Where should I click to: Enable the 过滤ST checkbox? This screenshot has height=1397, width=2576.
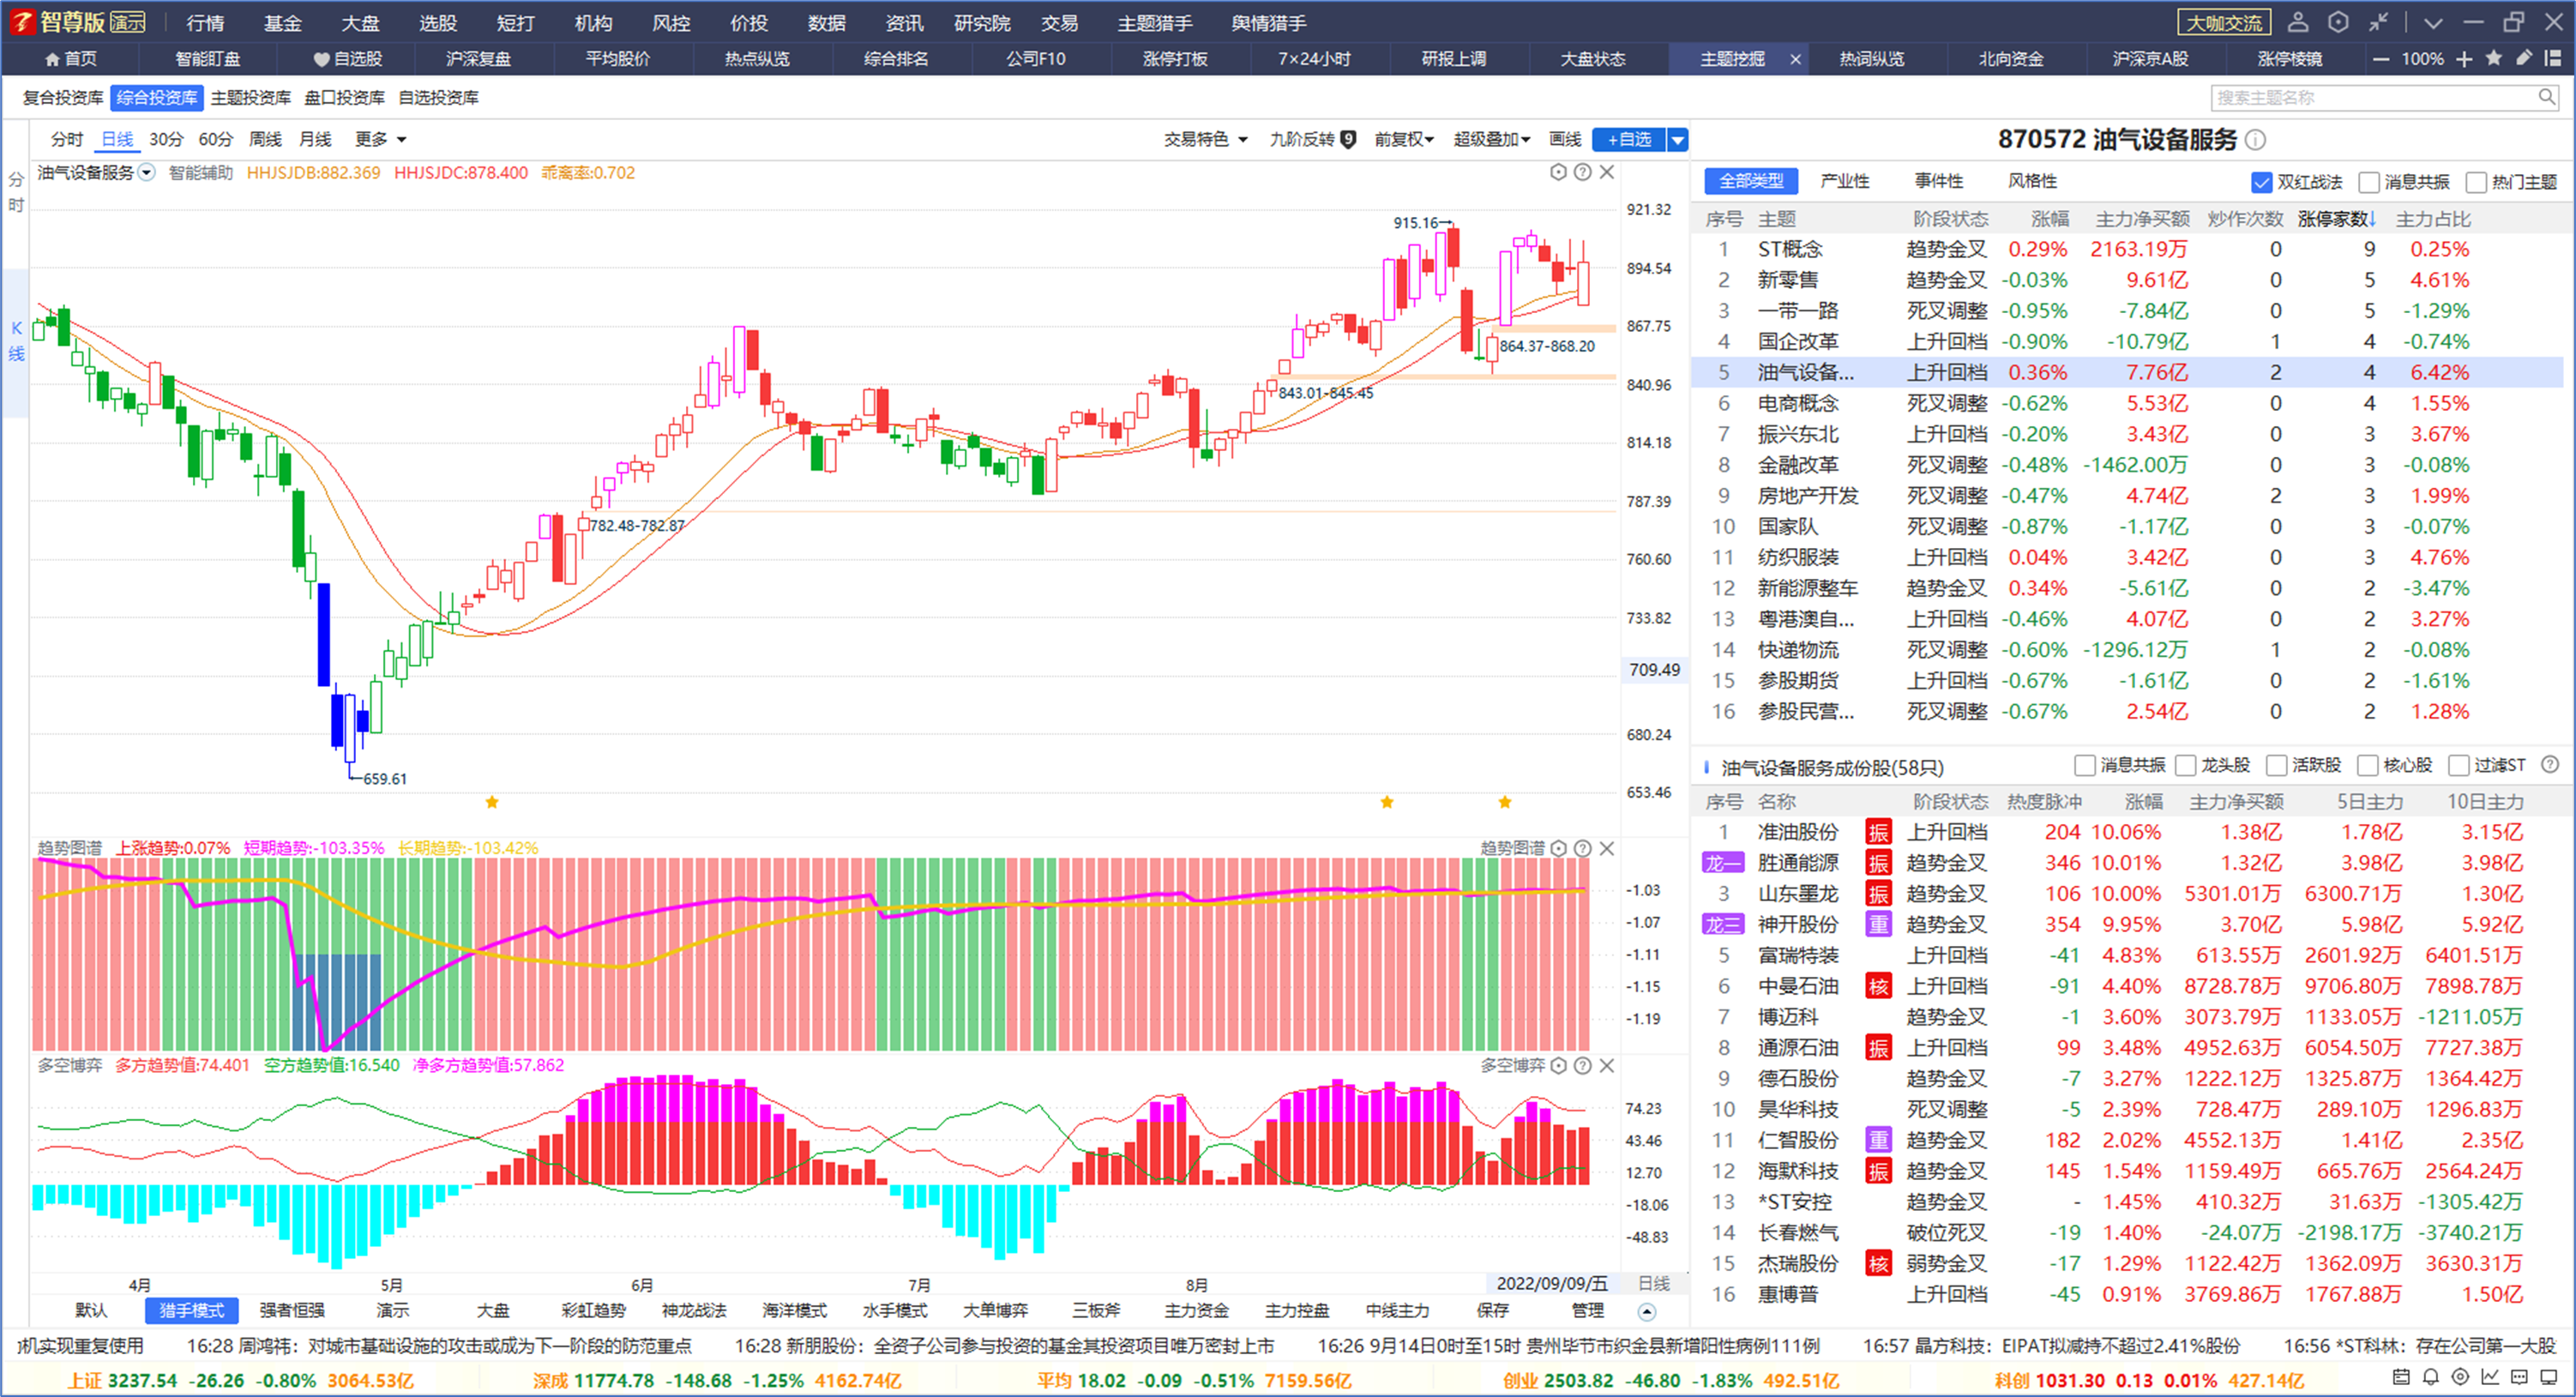click(2459, 765)
